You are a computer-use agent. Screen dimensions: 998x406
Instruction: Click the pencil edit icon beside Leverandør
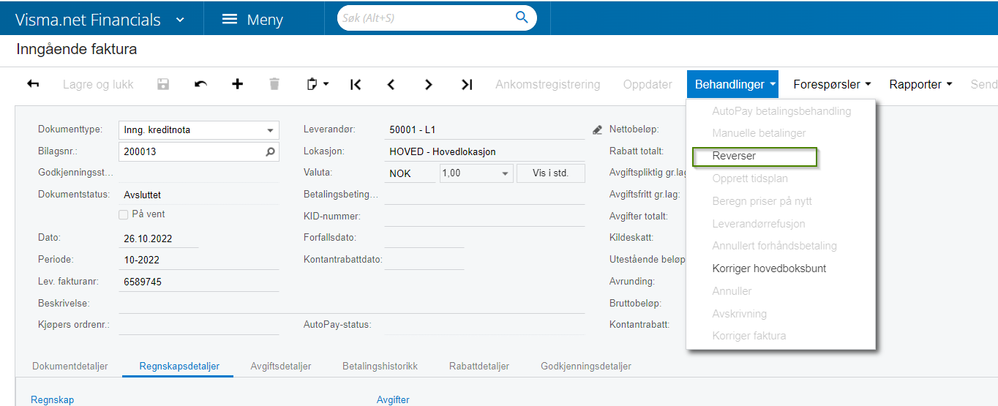(597, 130)
